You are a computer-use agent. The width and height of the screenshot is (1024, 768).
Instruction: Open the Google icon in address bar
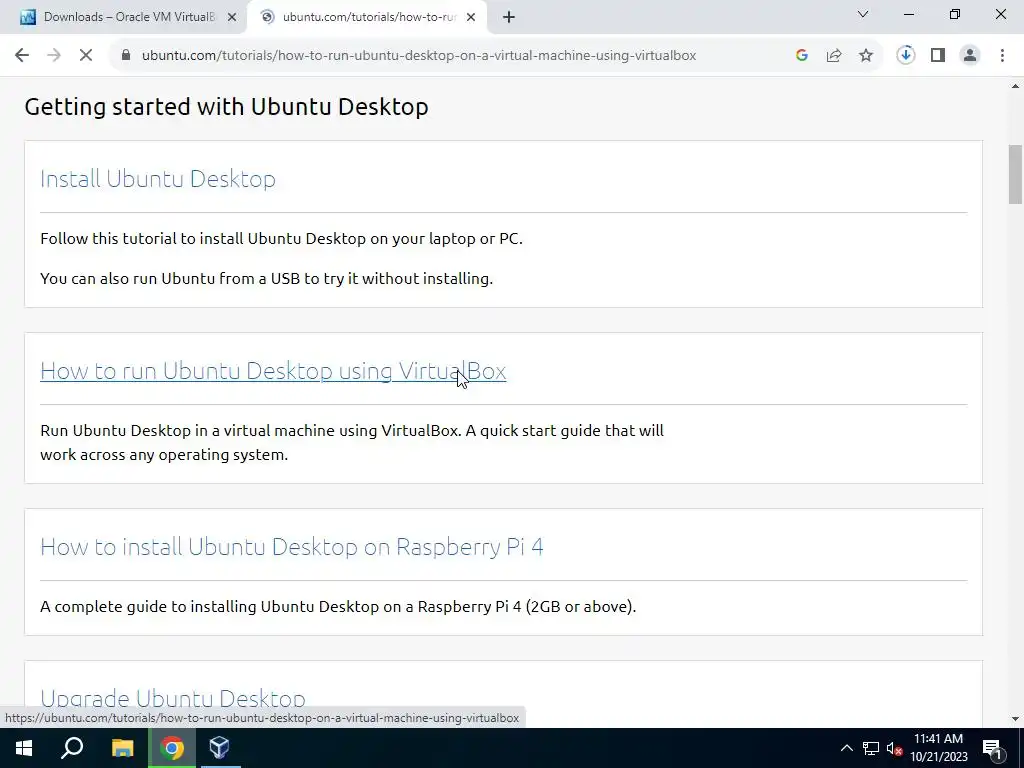click(x=802, y=56)
